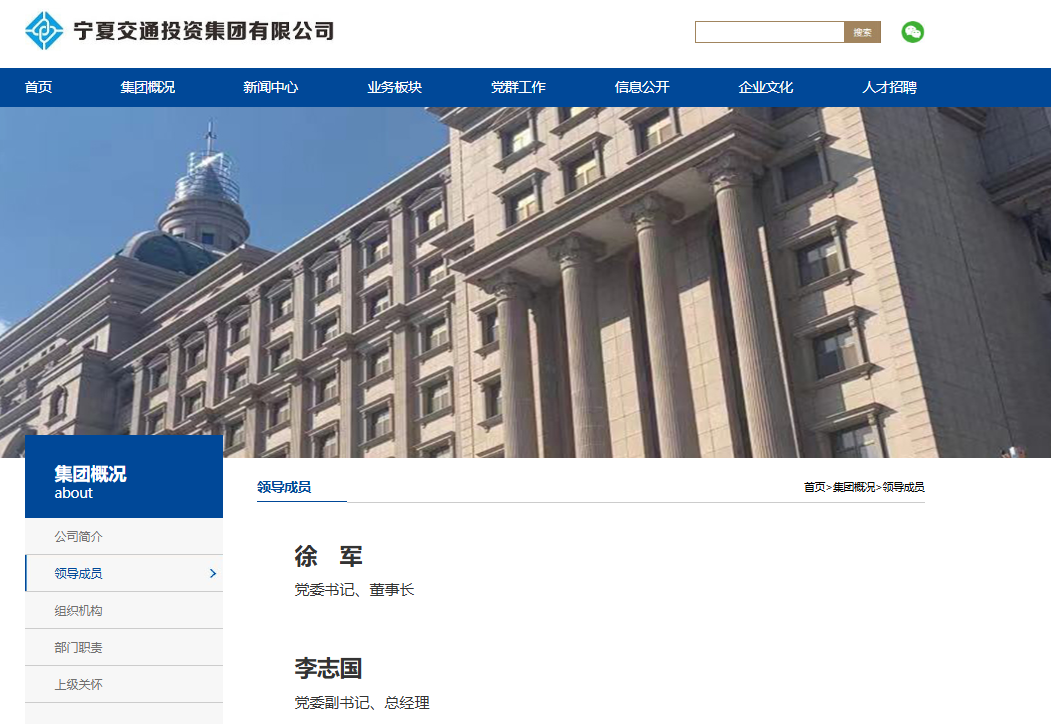Go to 人才招聘 navigation item

point(889,87)
